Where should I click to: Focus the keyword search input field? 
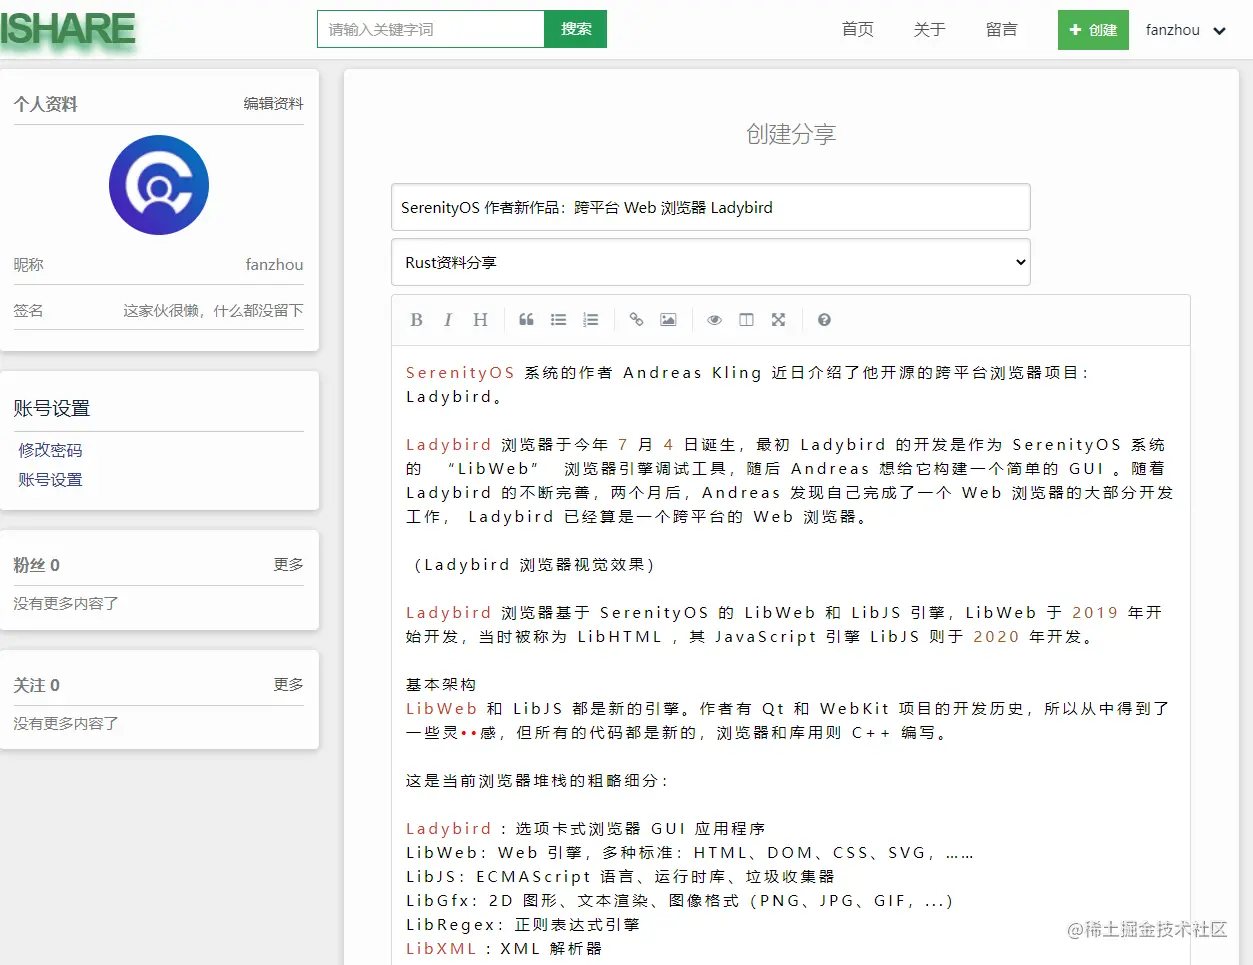click(431, 29)
